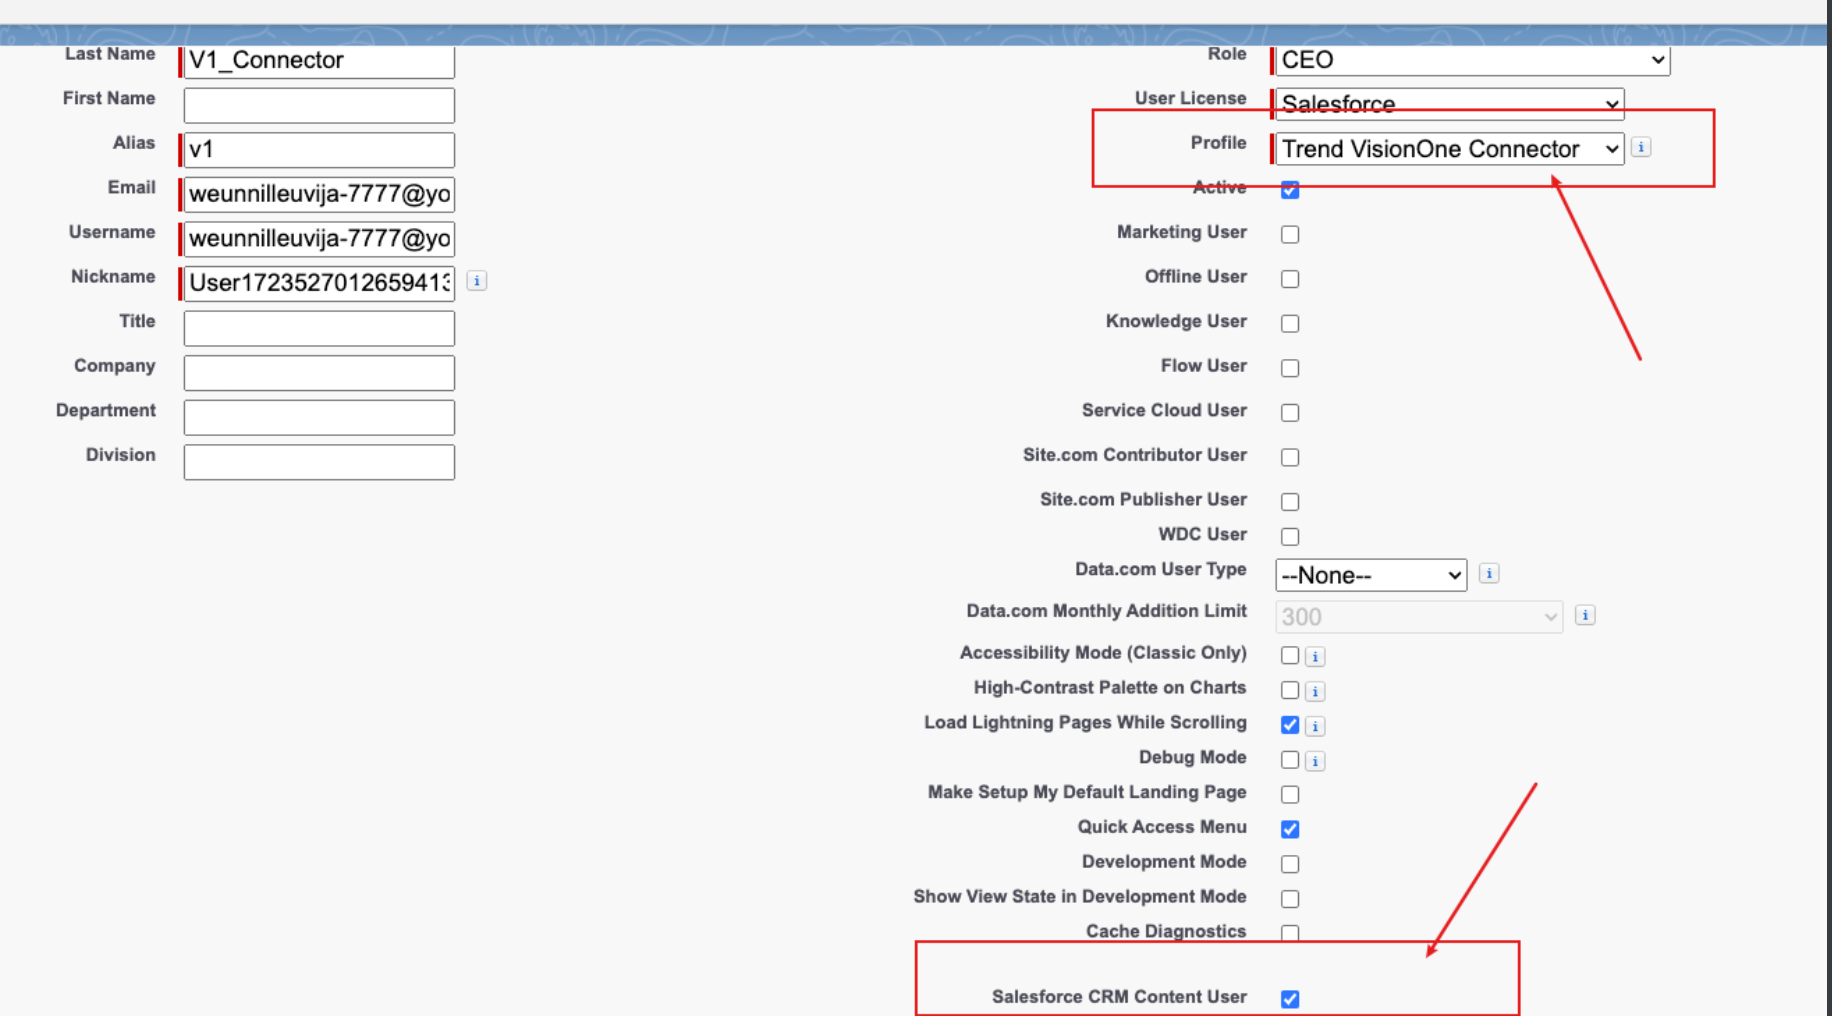The width and height of the screenshot is (1832, 1016).
Task: View info for Load Lightning Pages option
Action: click(x=1315, y=725)
